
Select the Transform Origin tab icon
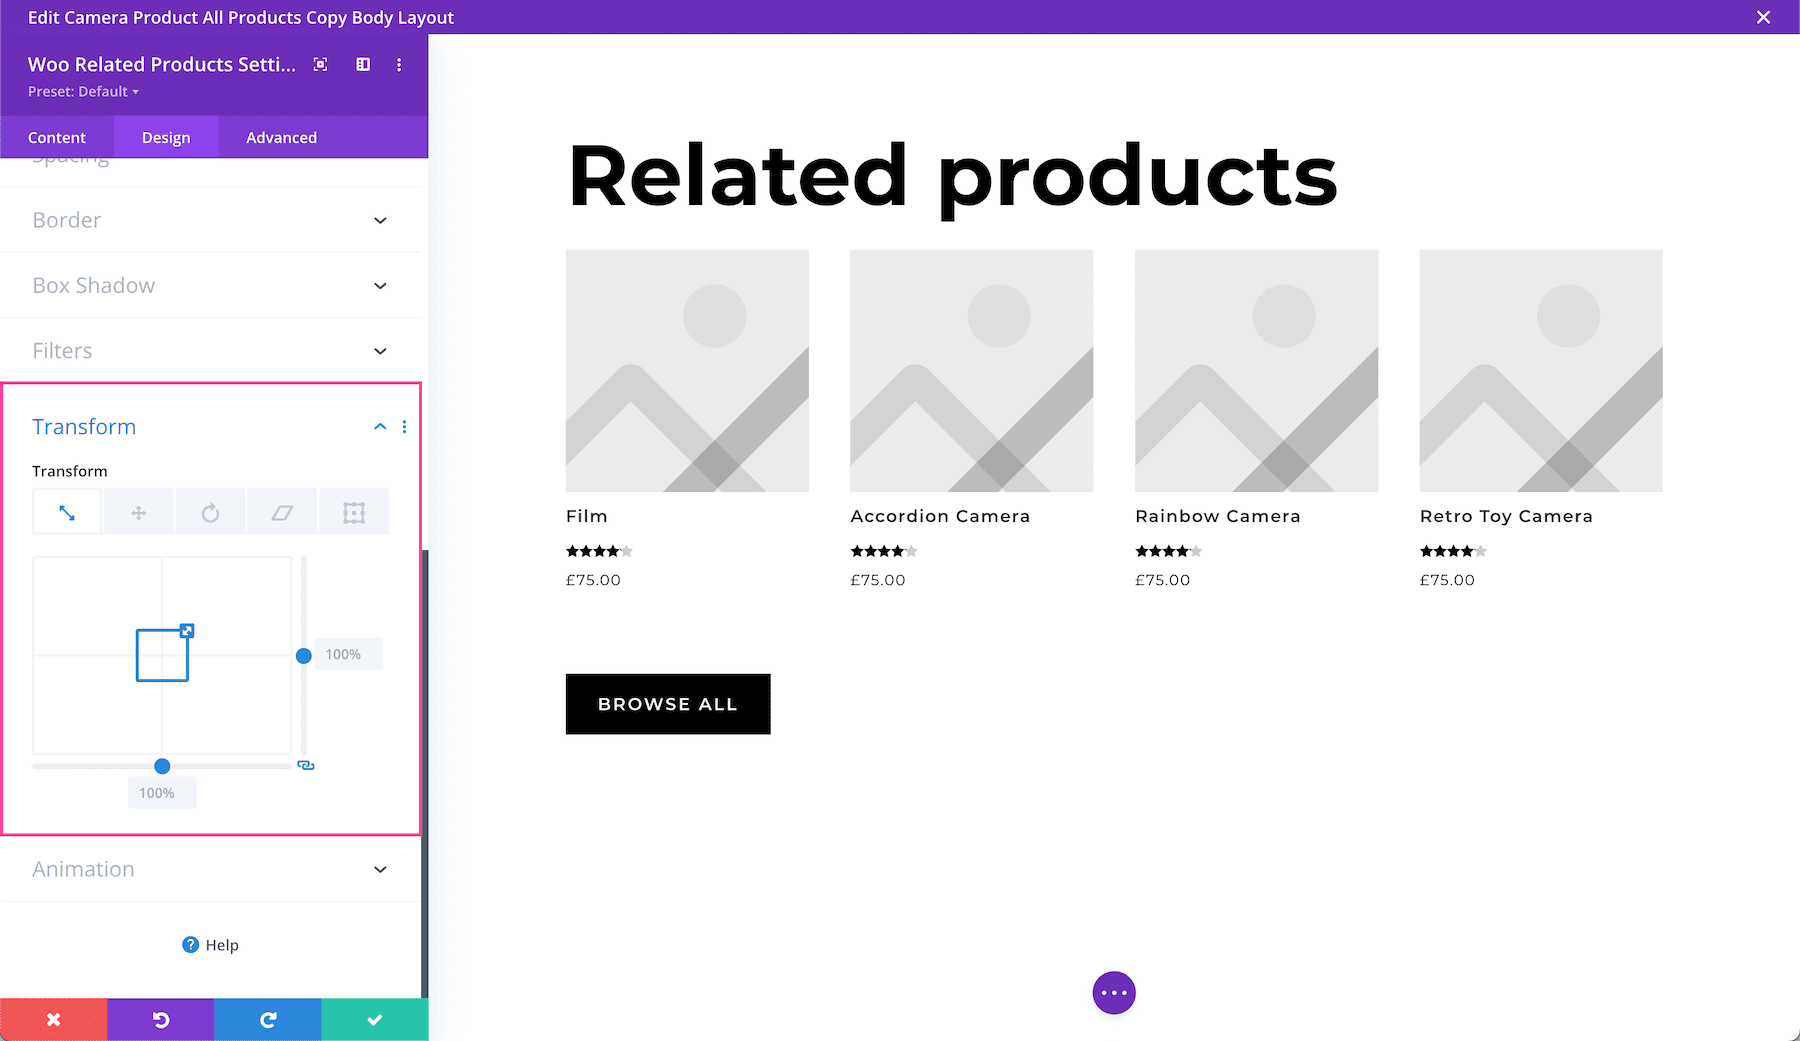(354, 513)
